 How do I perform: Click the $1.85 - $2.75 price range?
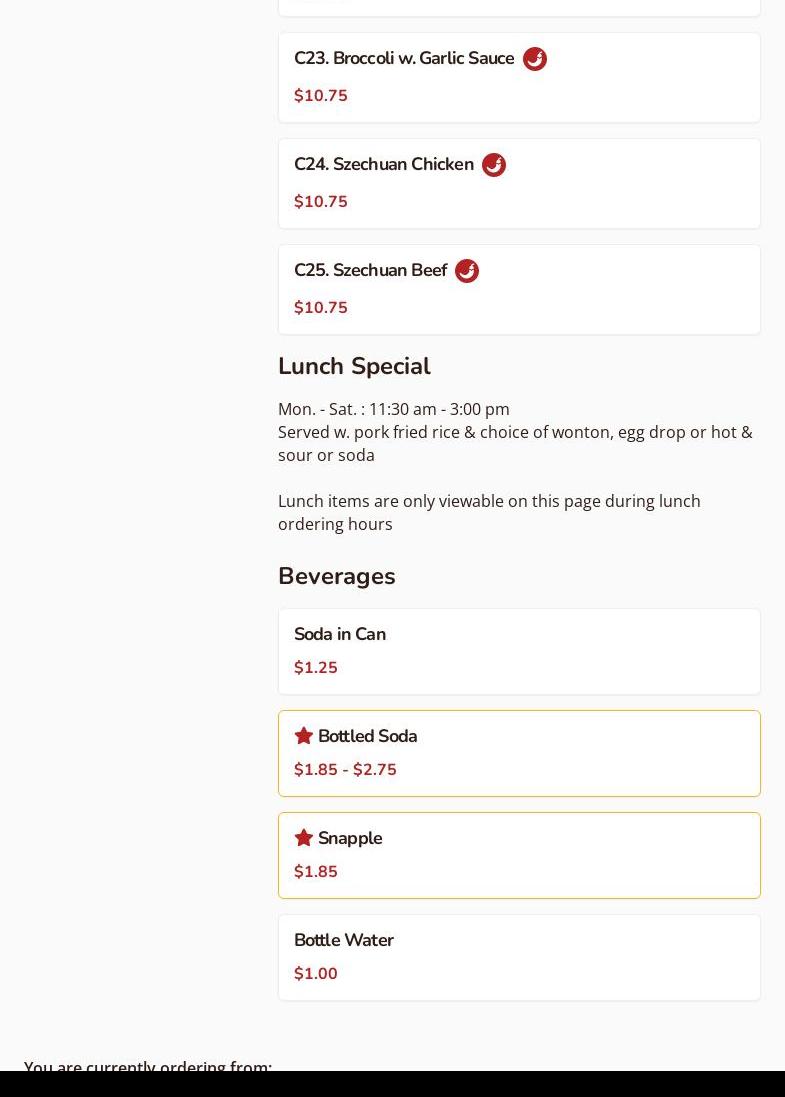click(345, 770)
